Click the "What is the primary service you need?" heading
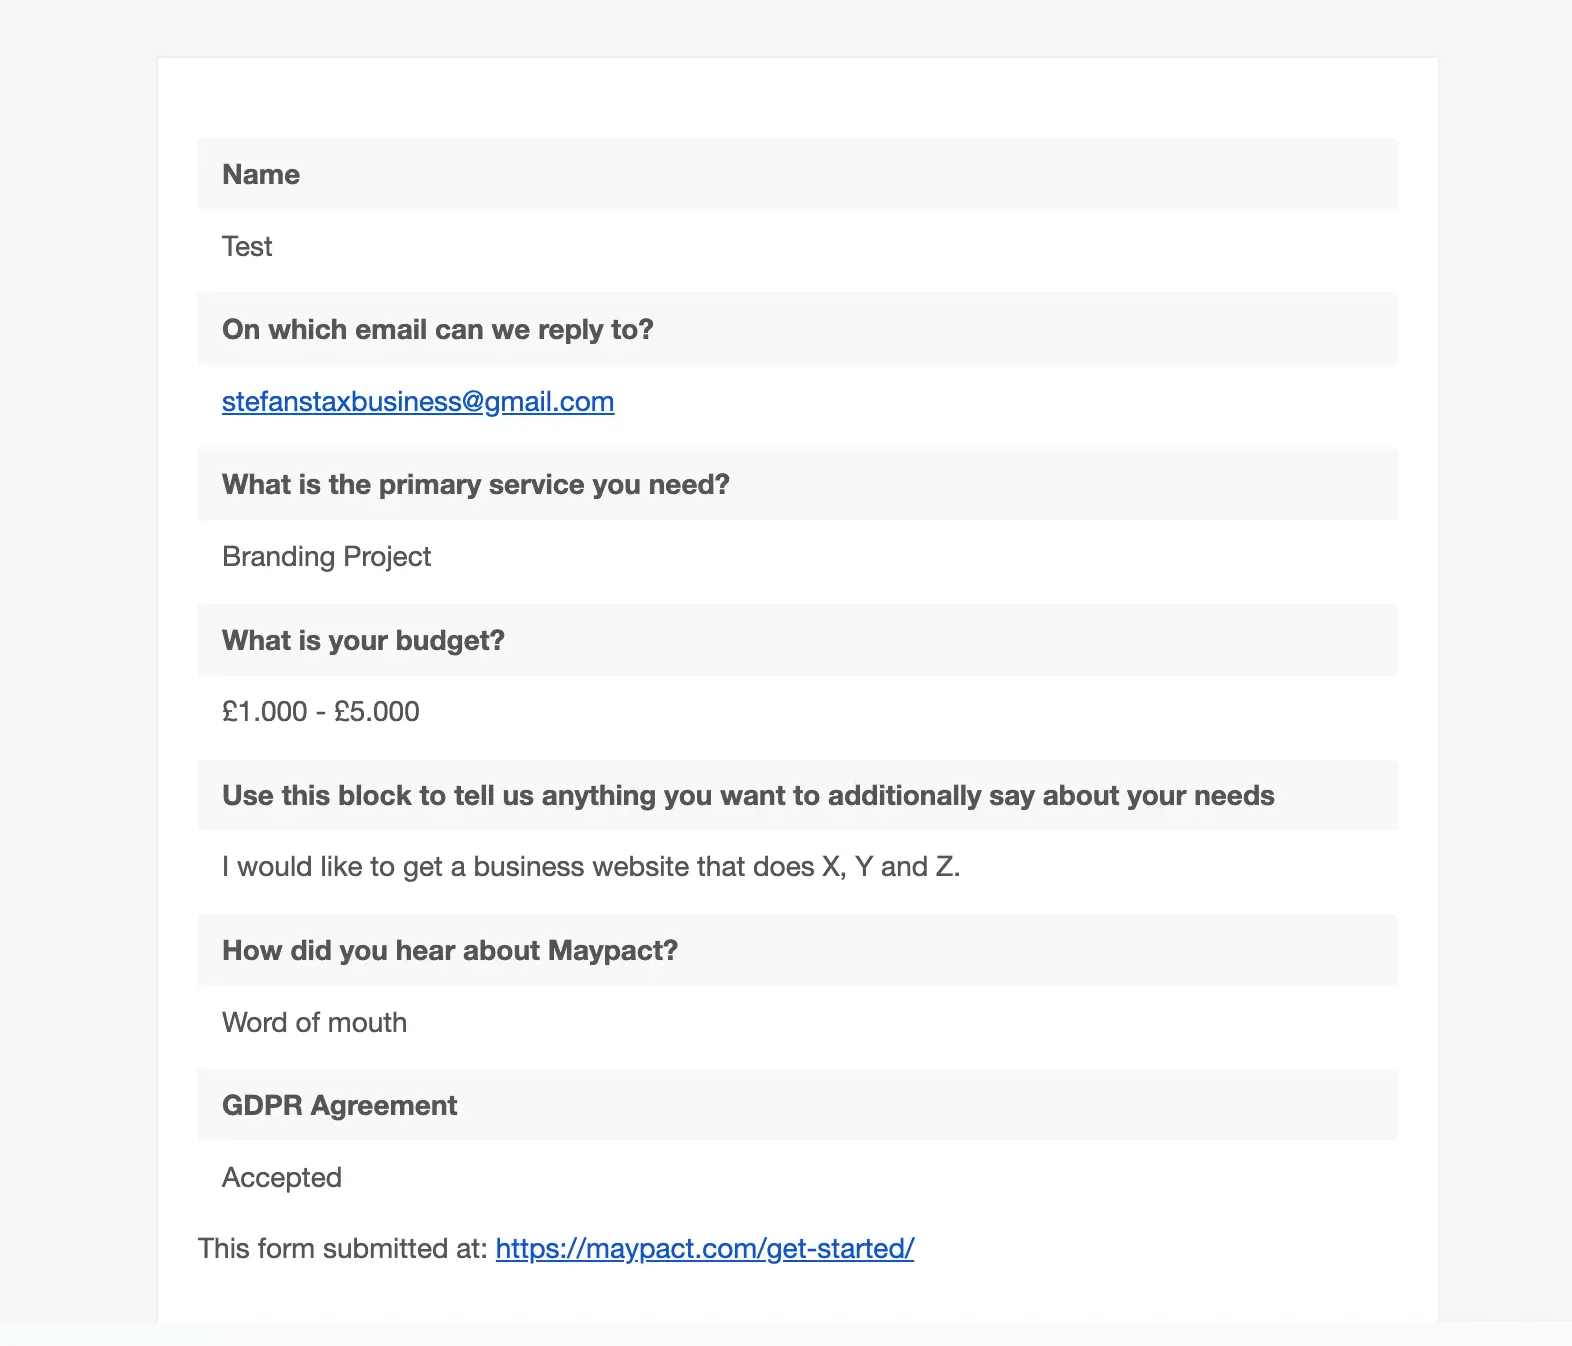This screenshot has width=1572, height=1346. point(475,485)
